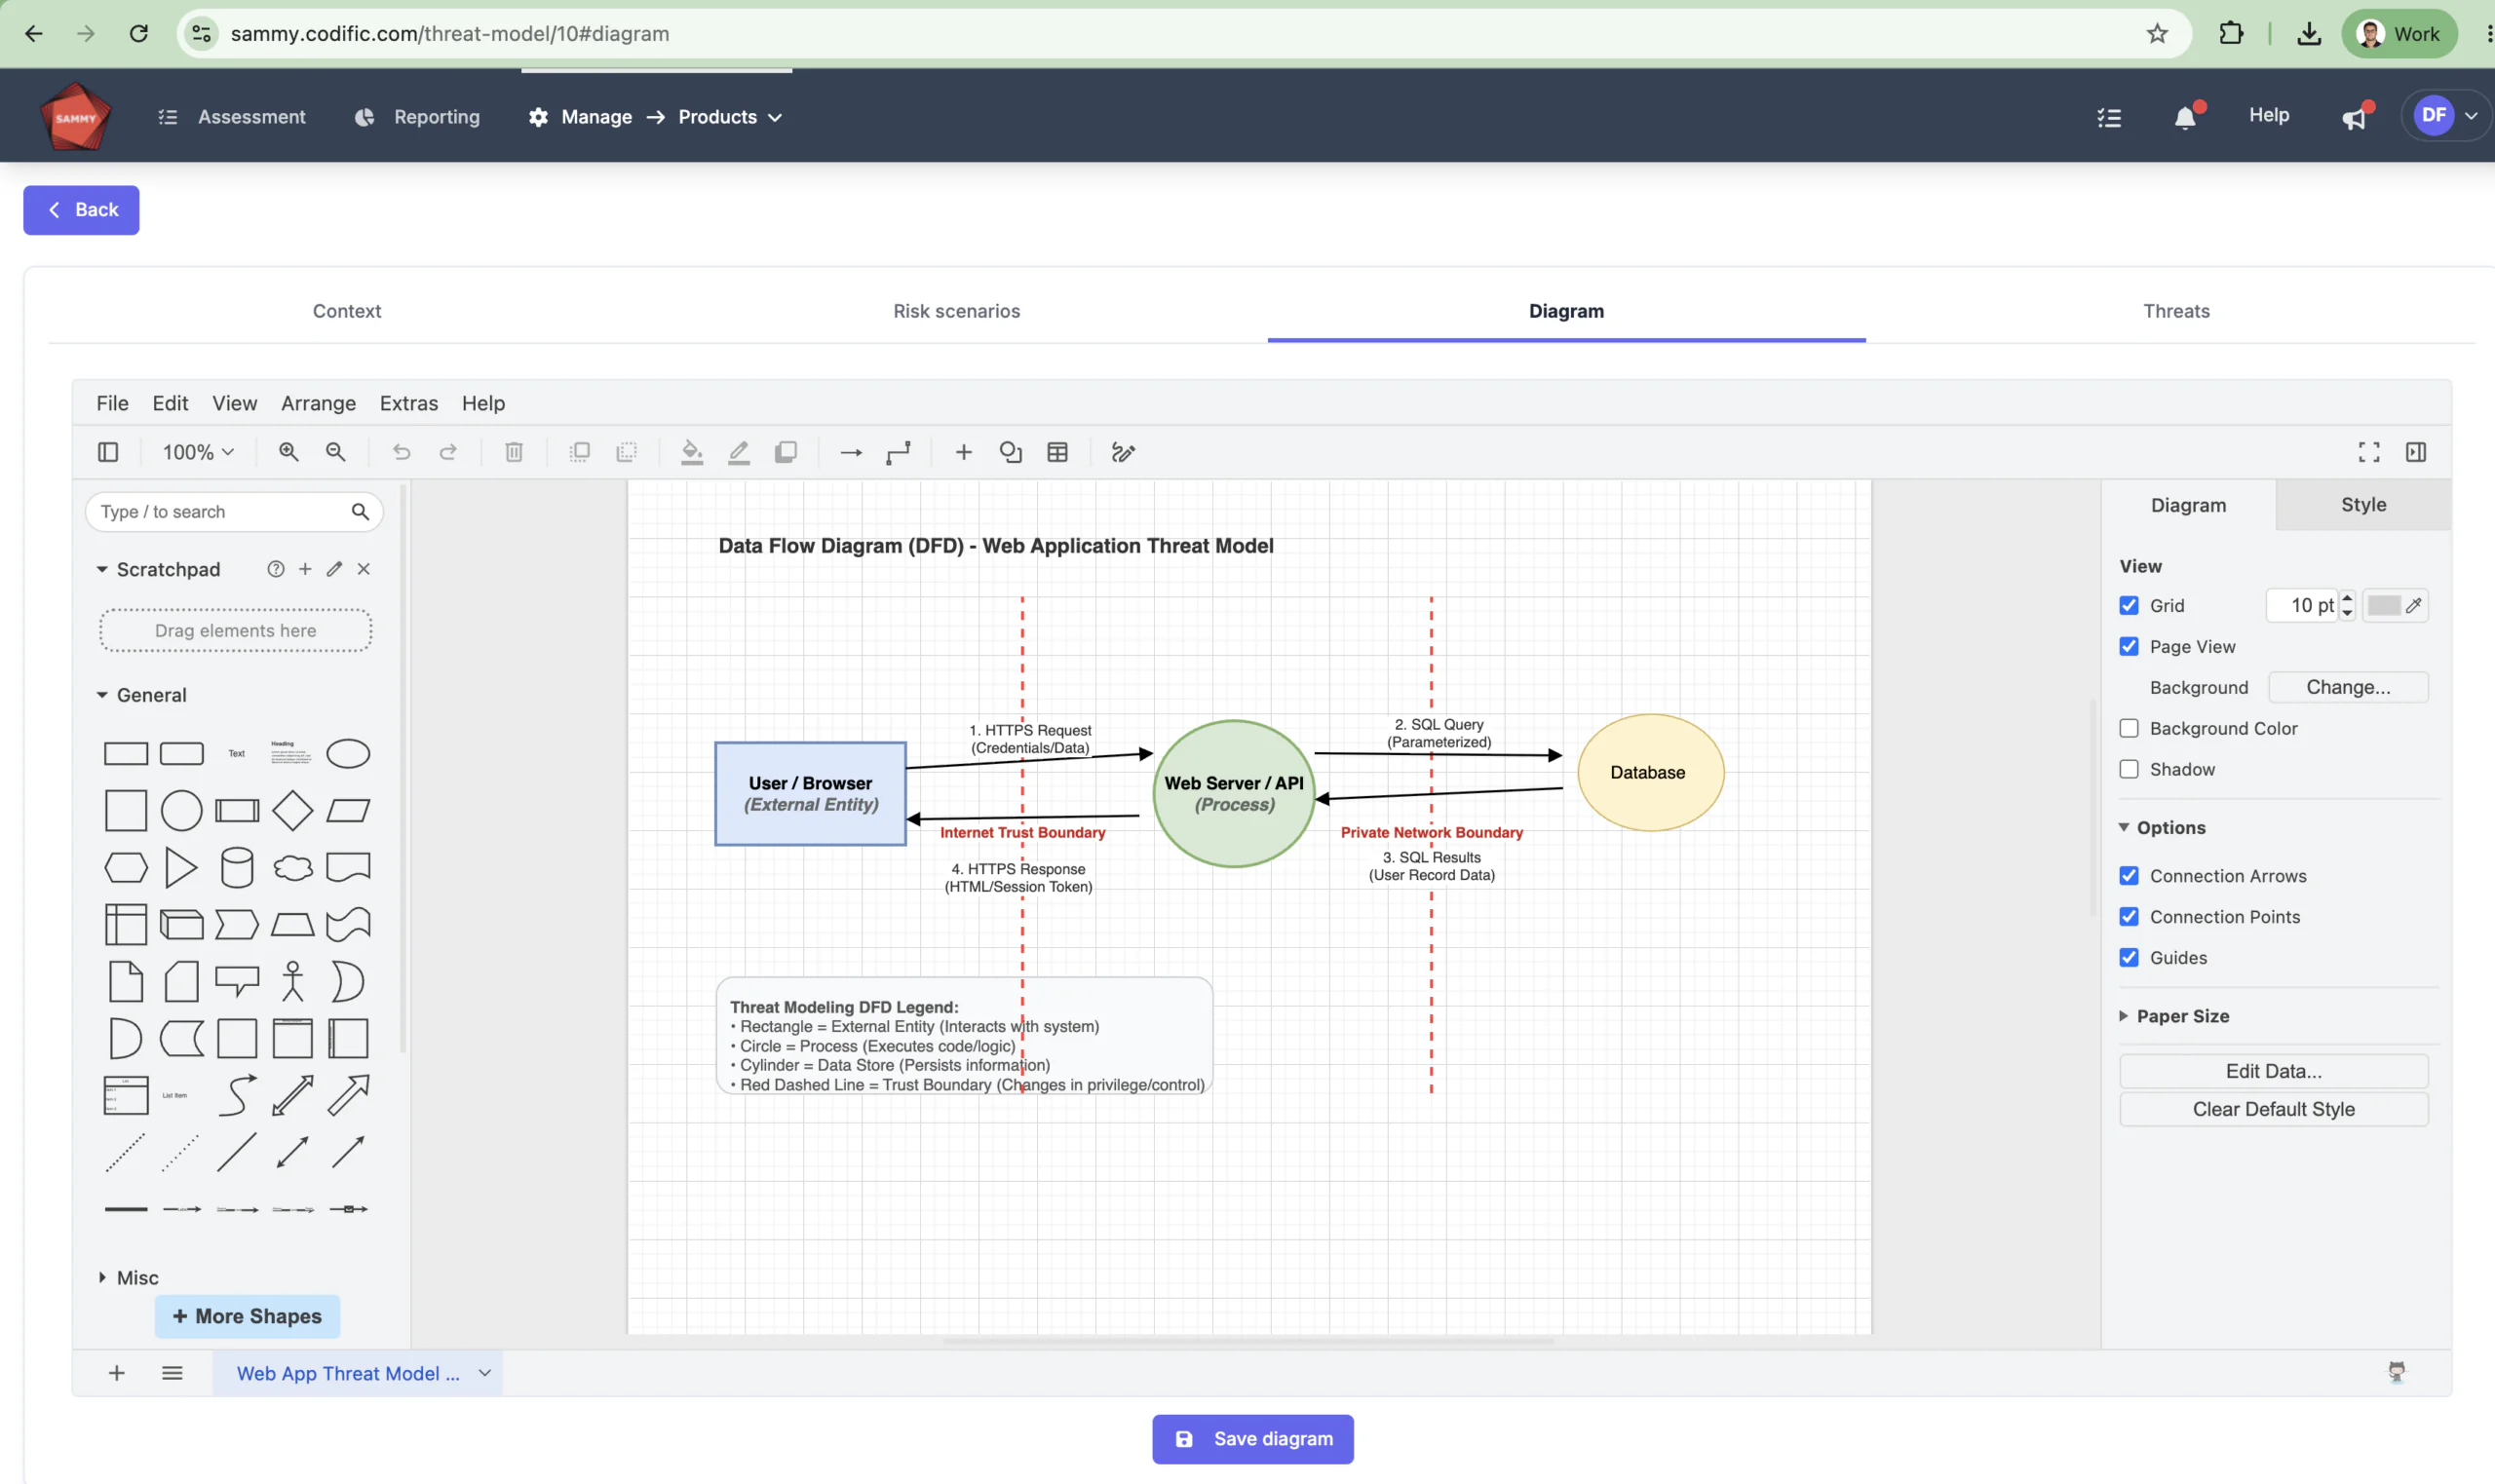This screenshot has width=2495, height=1484.
Task: Click the More Shapes button
Action: (x=247, y=1316)
